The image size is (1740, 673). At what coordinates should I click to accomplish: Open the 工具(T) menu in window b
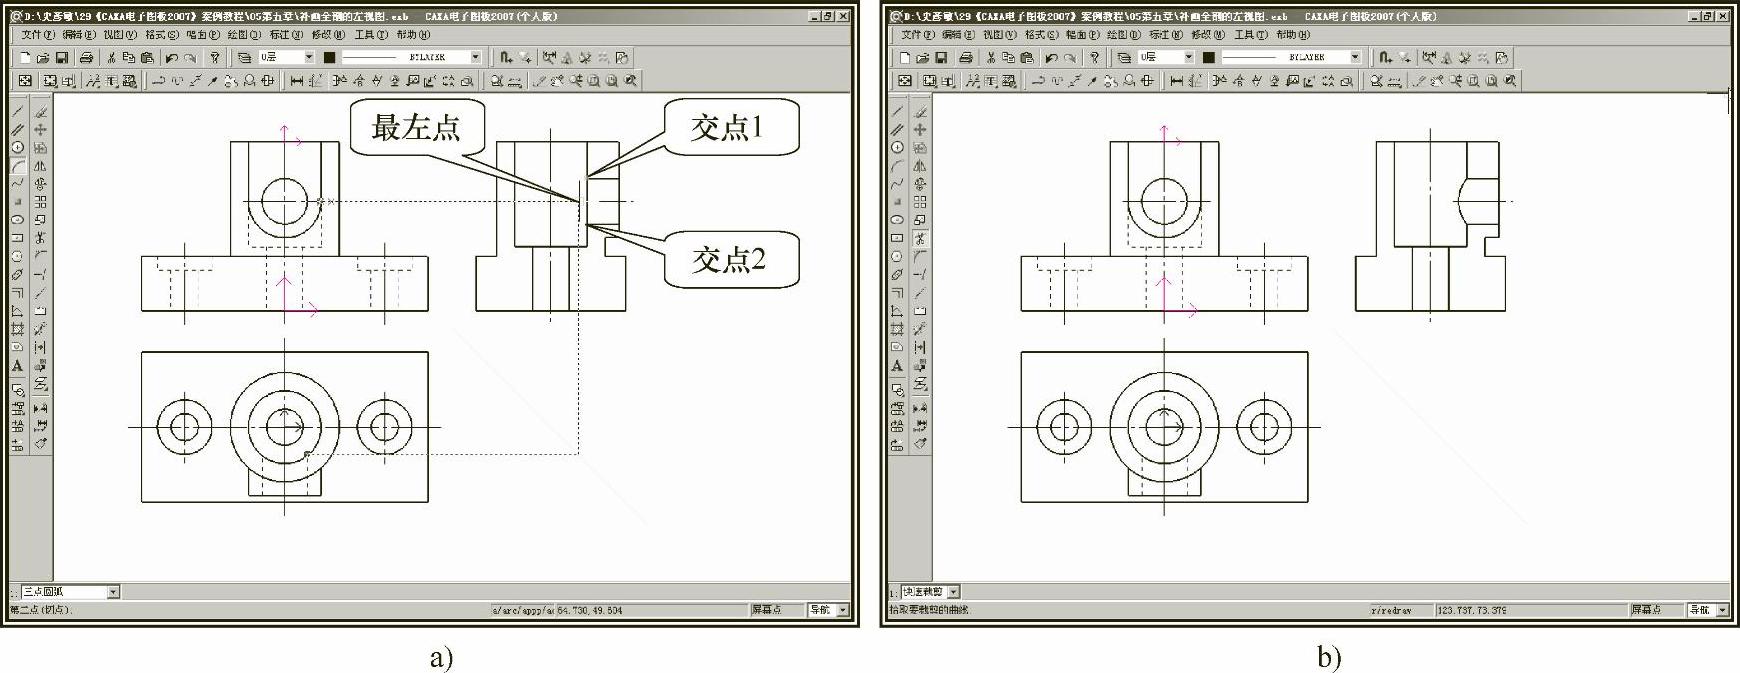(1251, 35)
